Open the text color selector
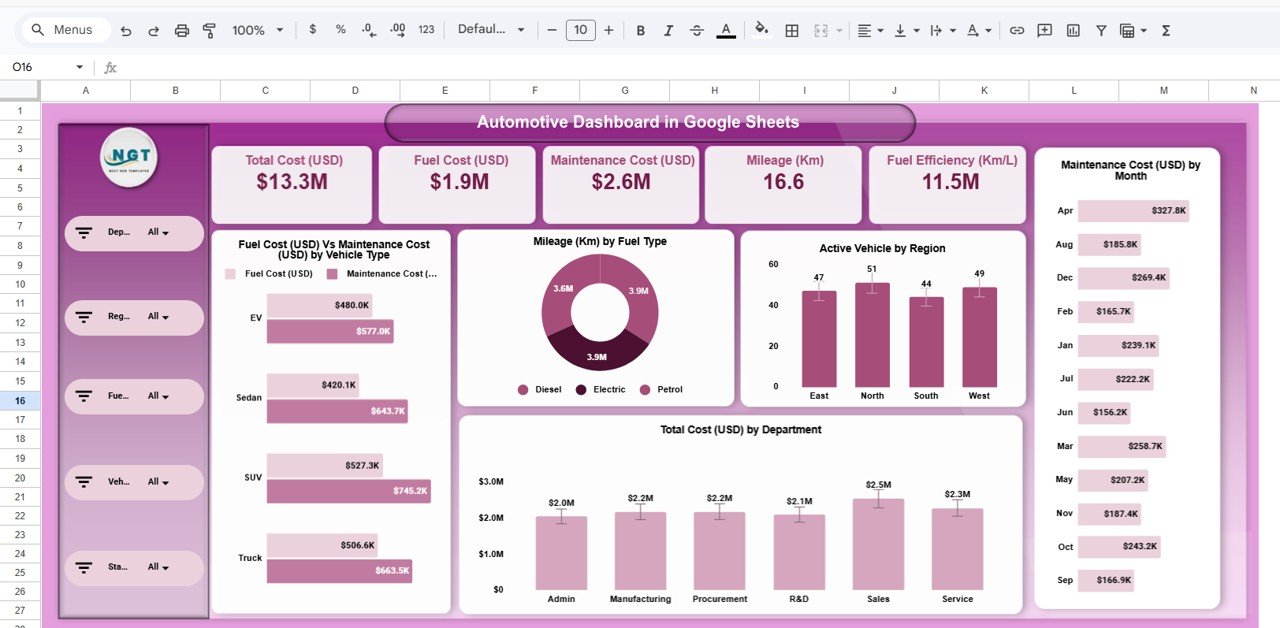The height and width of the screenshot is (628, 1280). point(726,30)
